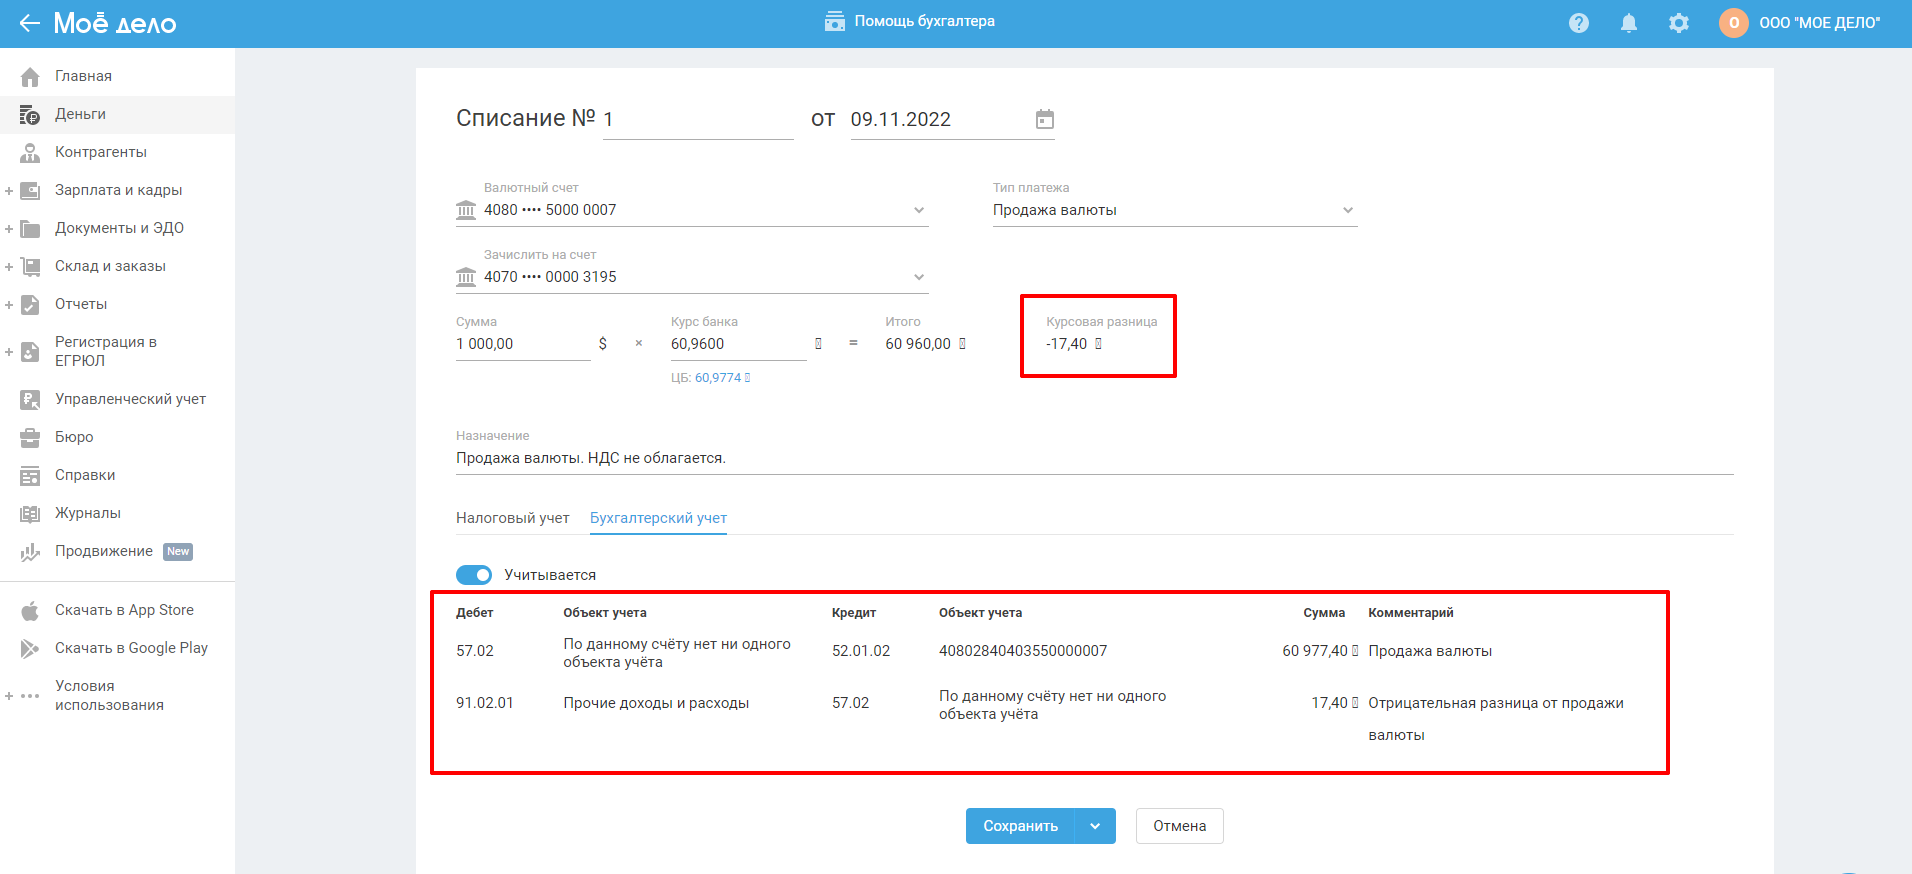This screenshot has height=874, width=1912.
Task: Click the Сохранить button
Action: (x=1020, y=826)
